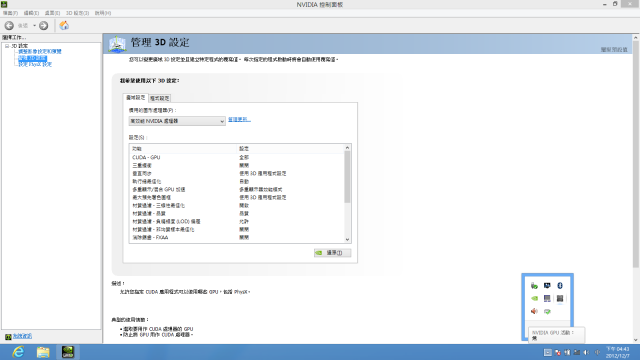Open the preferred graphics processor dropdown
Screen dimensions: 640x360
tap(177, 121)
